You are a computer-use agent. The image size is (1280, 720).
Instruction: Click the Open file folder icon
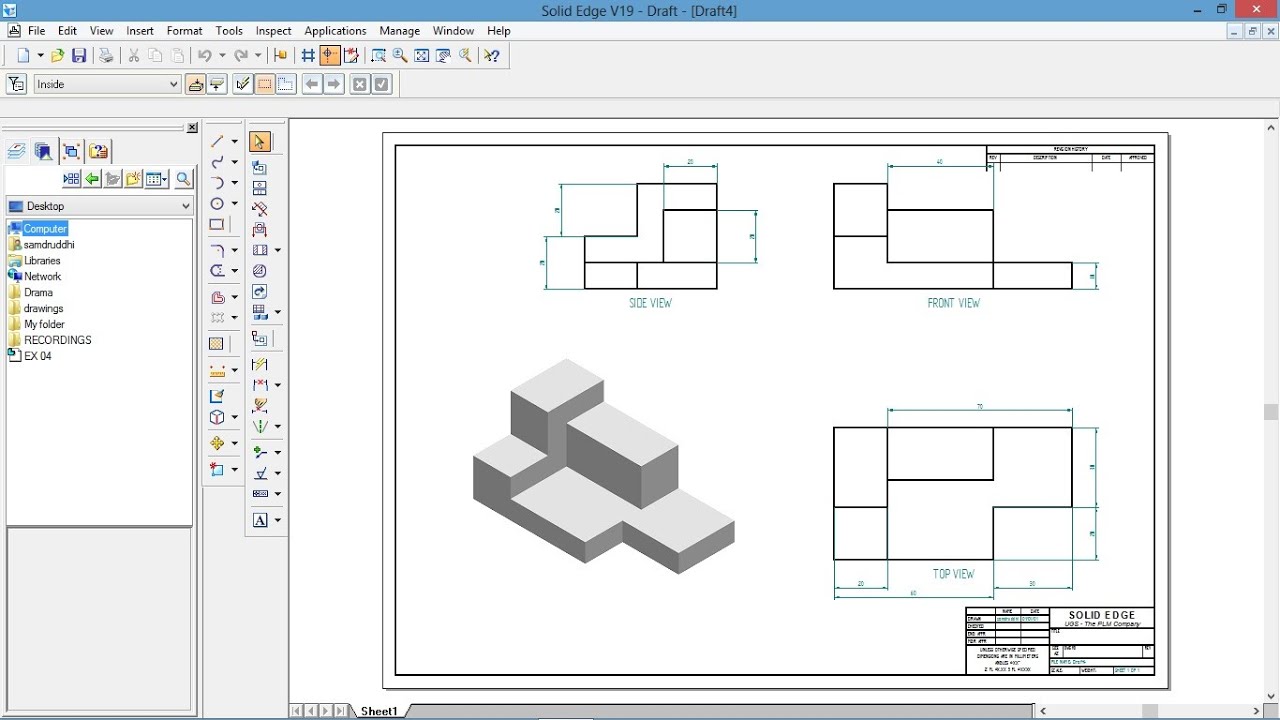click(57, 56)
